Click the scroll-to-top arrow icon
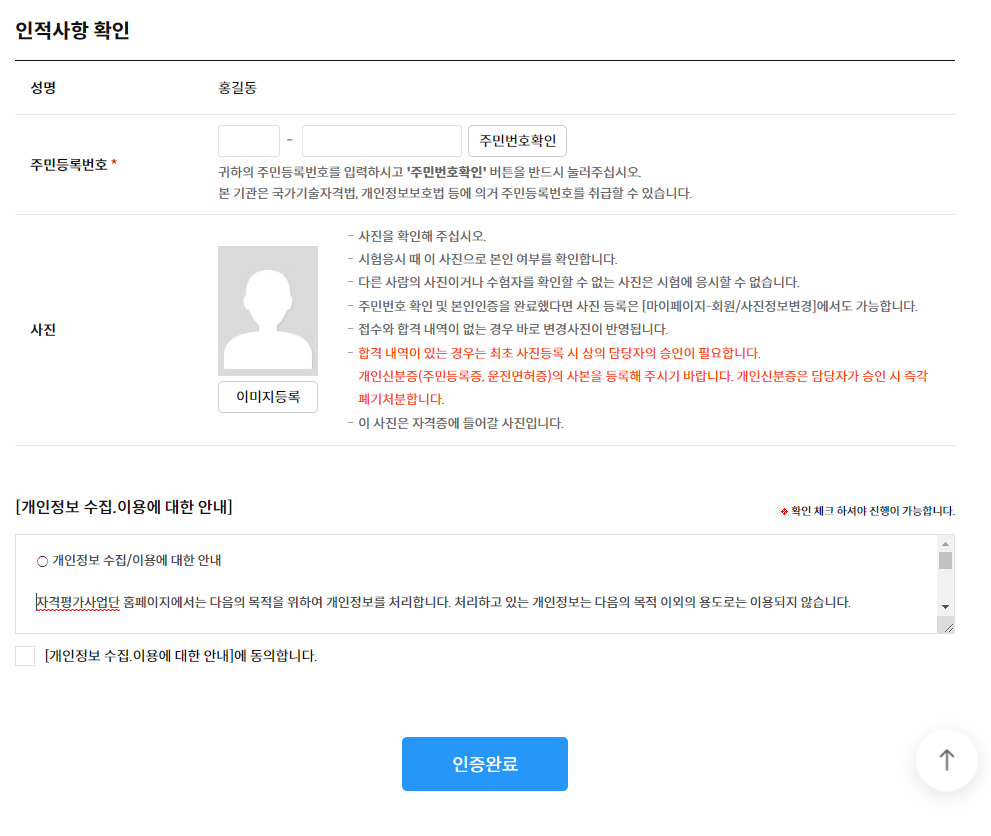This screenshot has width=991, height=836. (946, 760)
